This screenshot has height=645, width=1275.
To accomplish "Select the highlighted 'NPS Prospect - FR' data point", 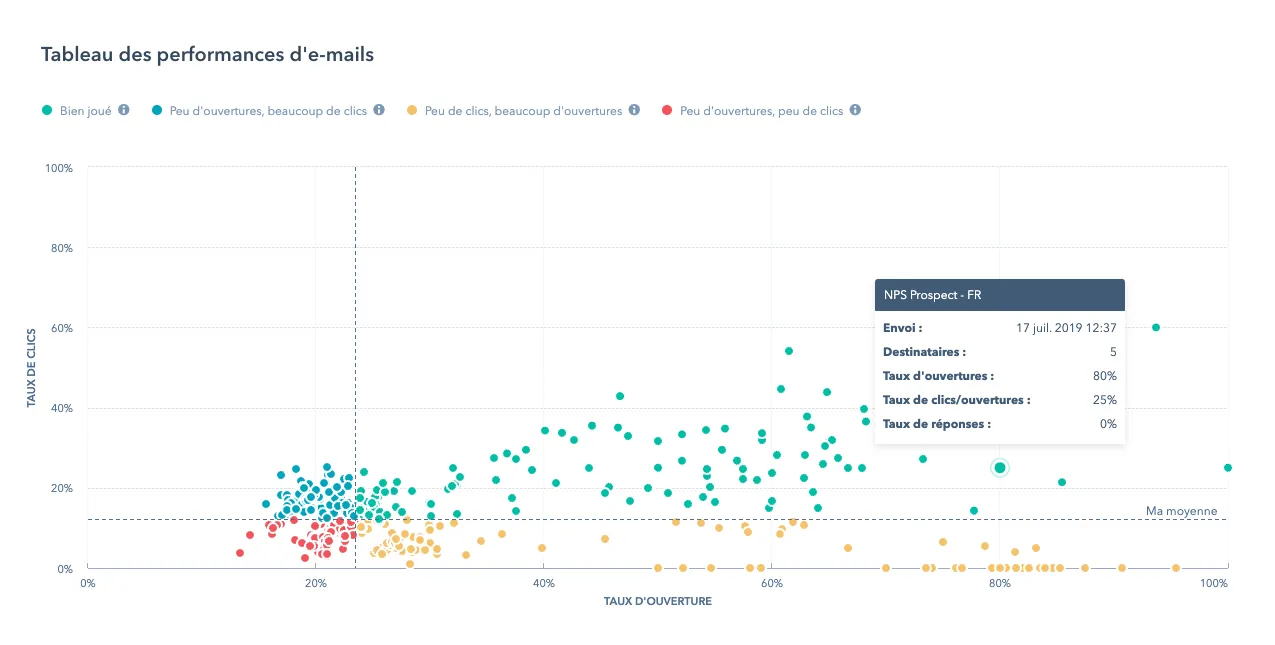I will (x=999, y=467).
